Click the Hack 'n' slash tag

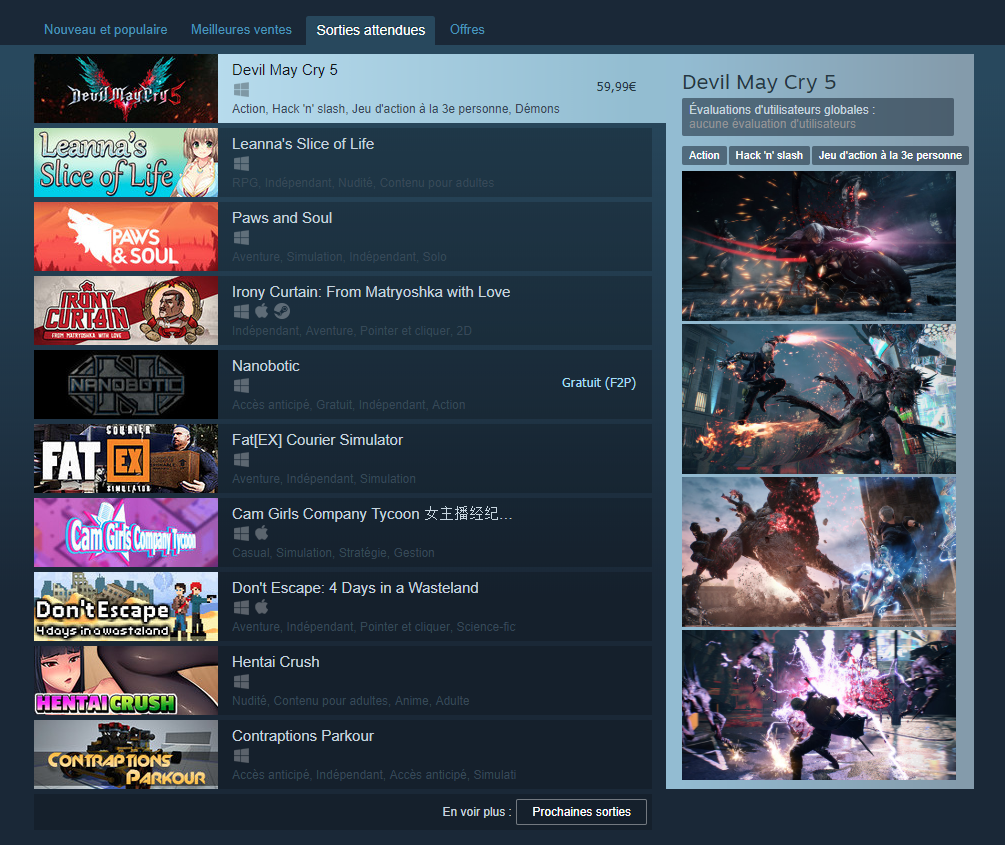769,155
